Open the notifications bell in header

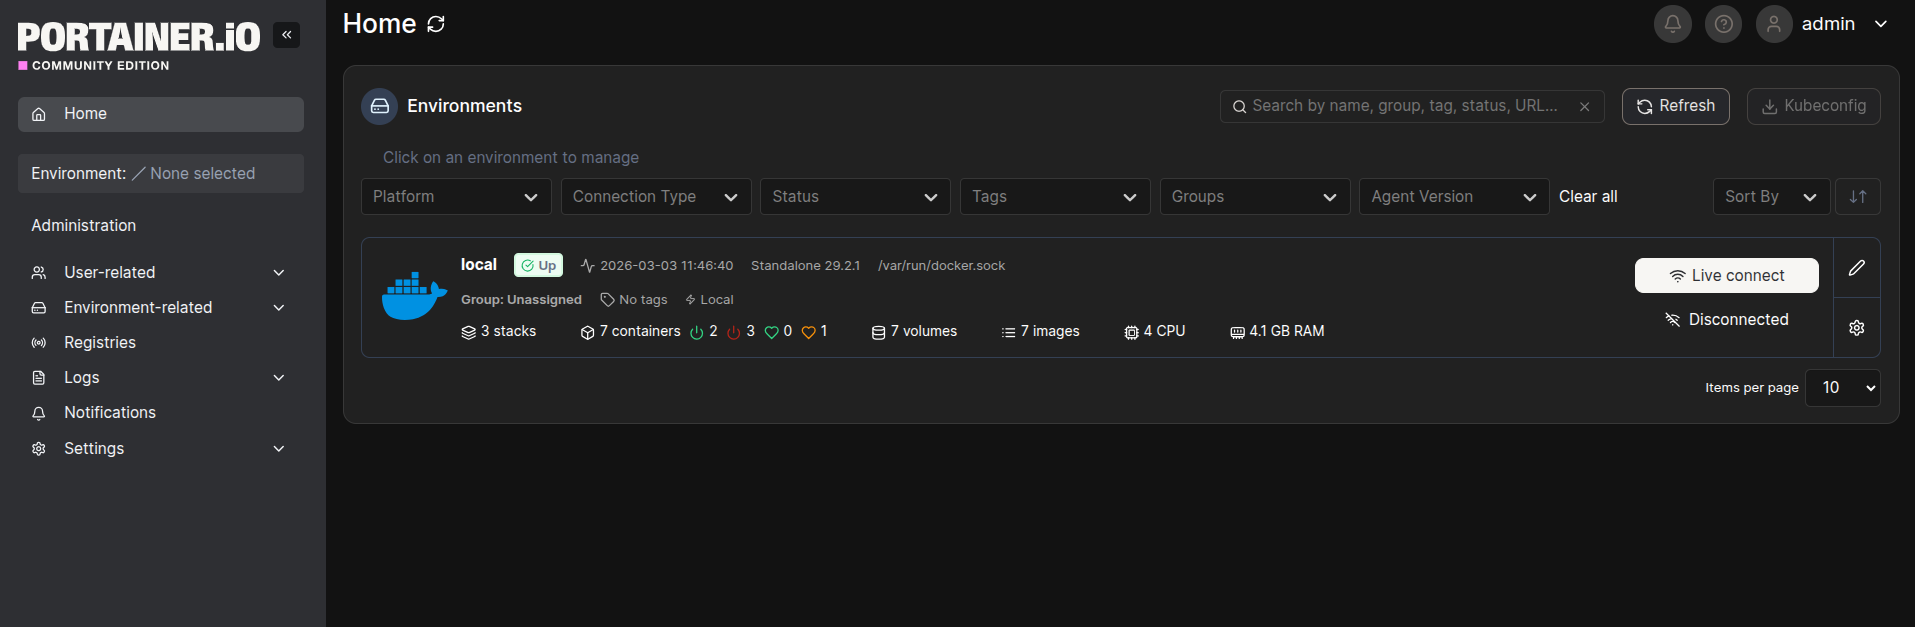[1672, 24]
